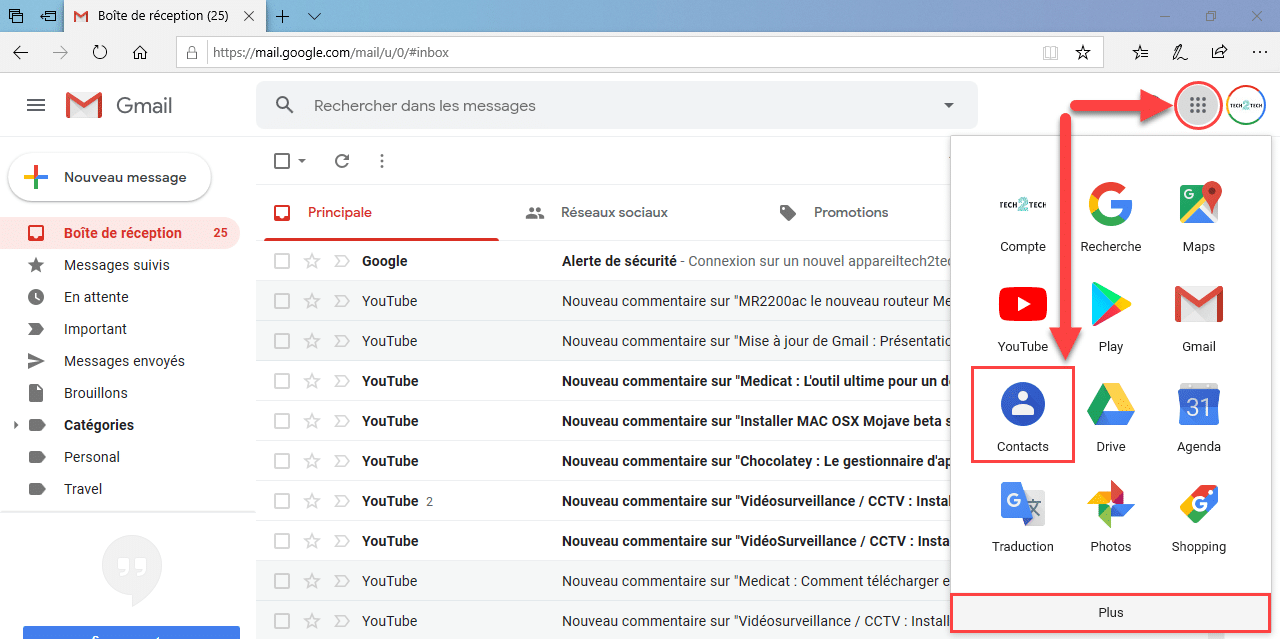Open Agenda calendar app
This screenshot has width=1280, height=639.
1199,415
